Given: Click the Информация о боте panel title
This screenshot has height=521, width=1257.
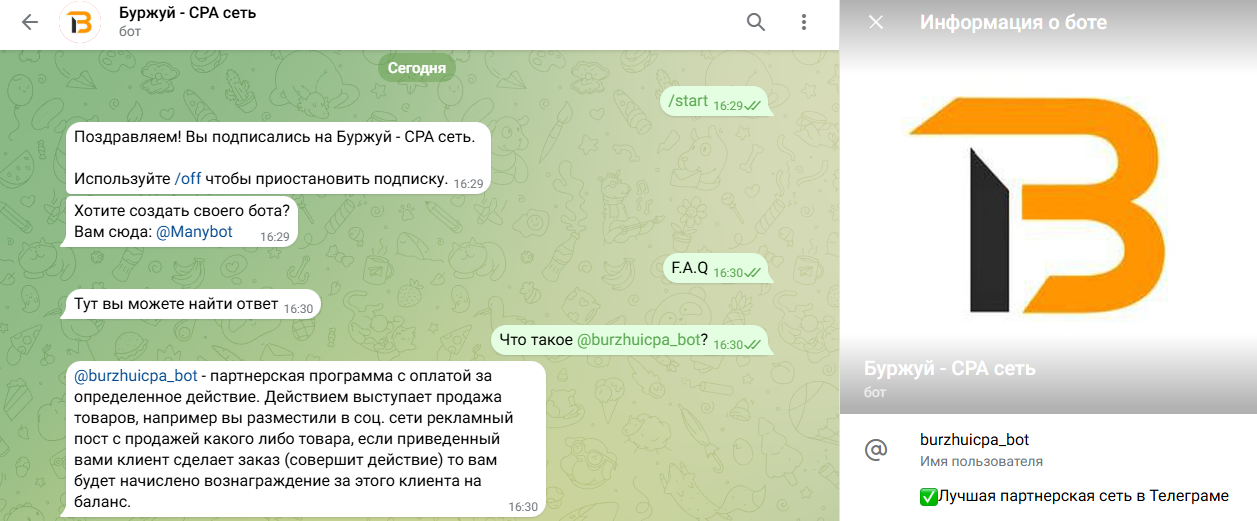Looking at the screenshot, I should (1013, 22).
